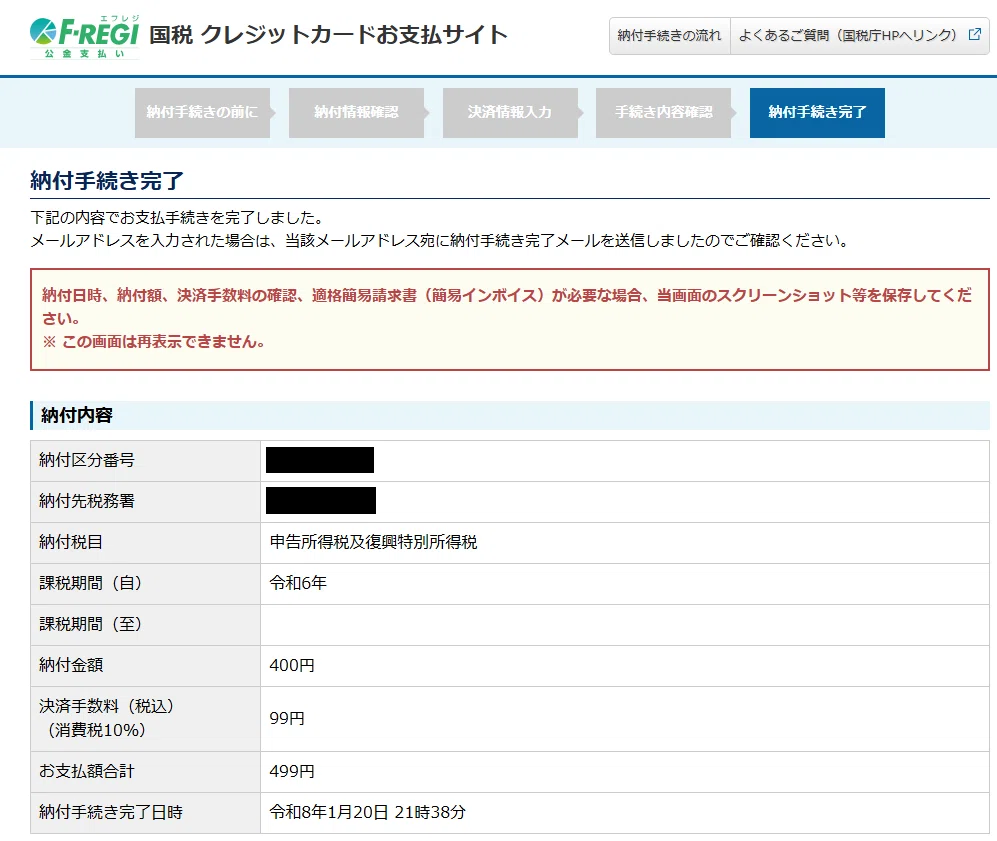Click the 499円 total value
Screen dimensions: 997x841
pyautogui.click(x=292, y=771)
